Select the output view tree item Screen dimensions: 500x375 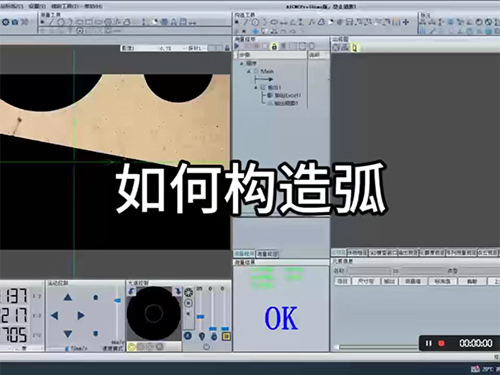(x=283, y=103)
